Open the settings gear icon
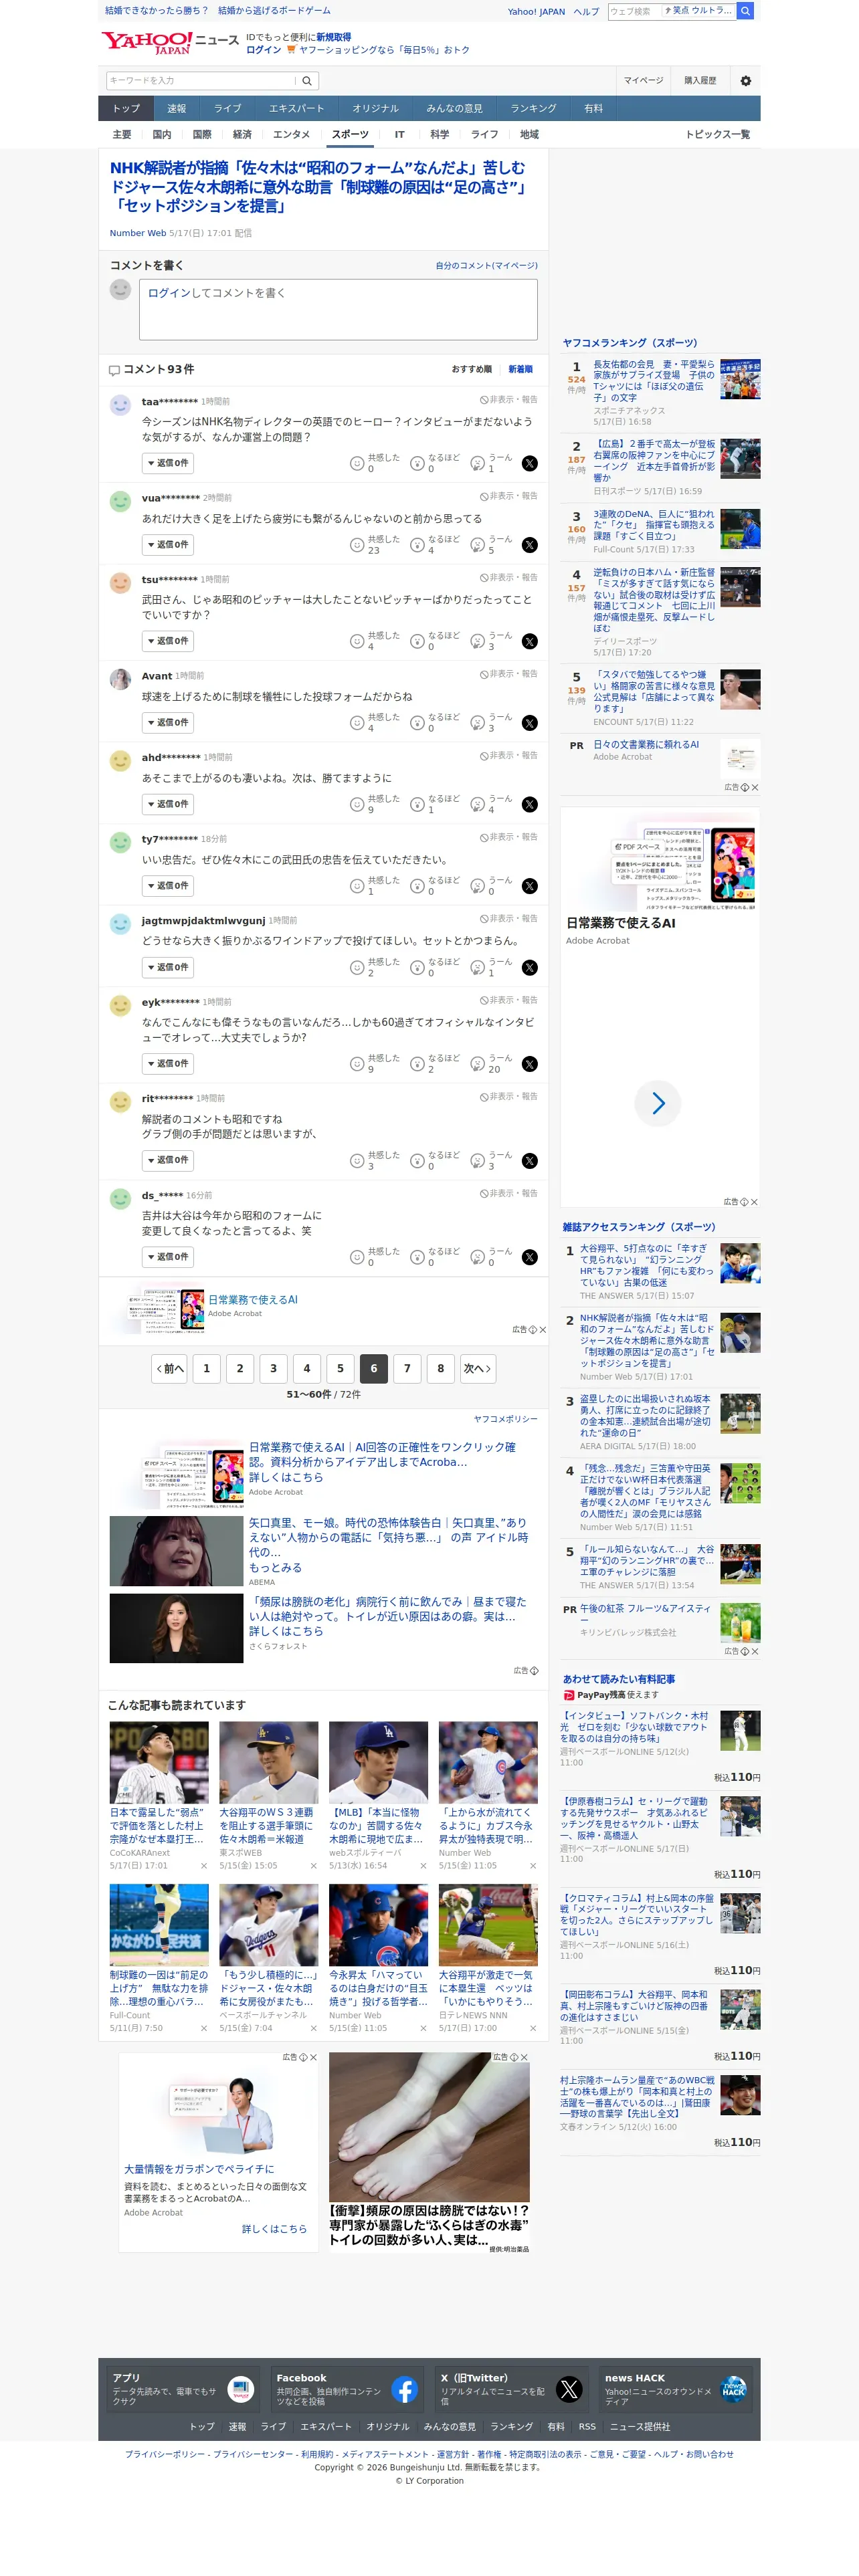Viewport: 859px width, 2576px height. pos(745,81)
